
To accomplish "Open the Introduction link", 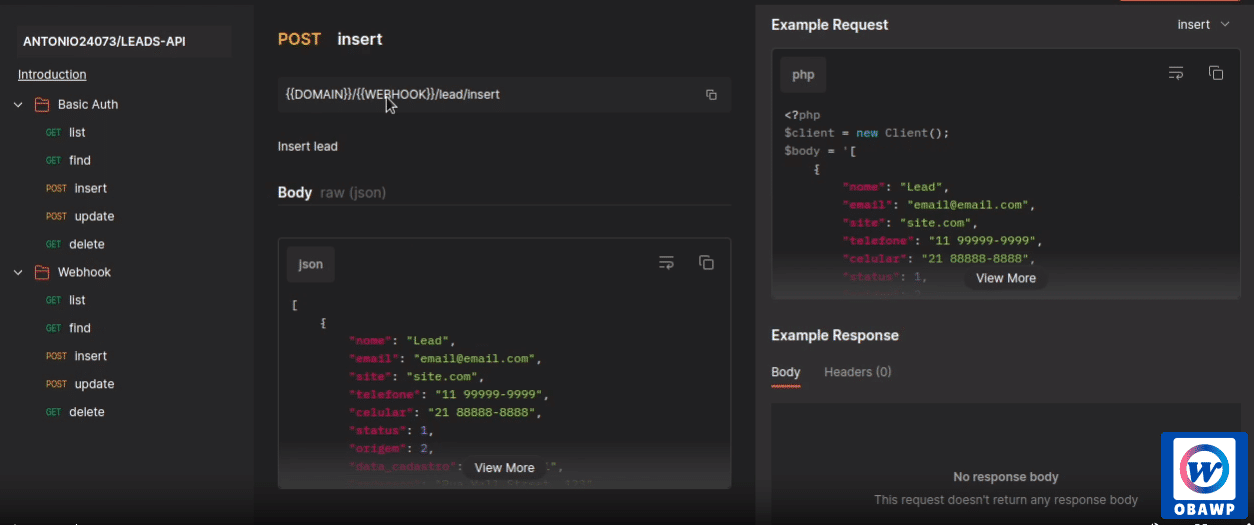I will pos(52,74).
